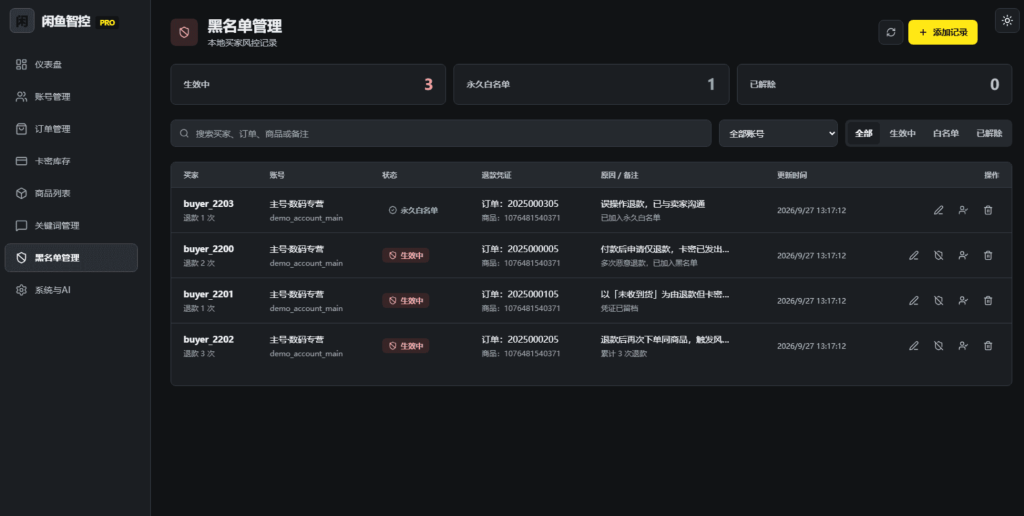Image resolution: width=1024 pixels, height=516 pixels.
Task: Select 黑名单管理 in the sidebar
Action: (x=71, y=257)
